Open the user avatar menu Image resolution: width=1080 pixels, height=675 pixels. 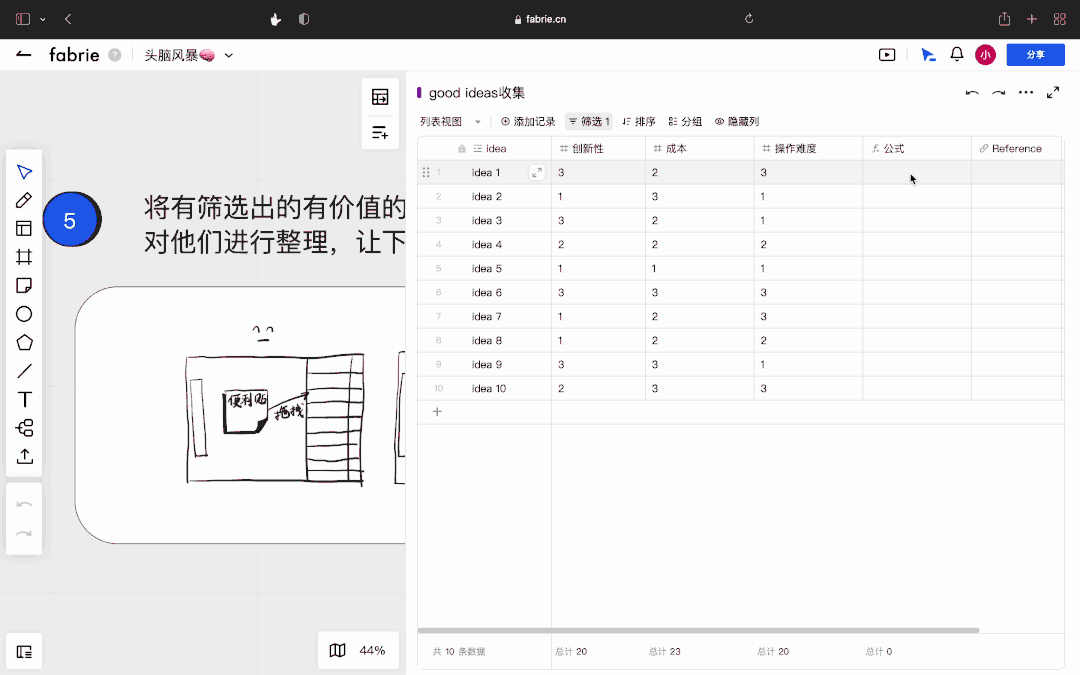[x=986, y=54]
